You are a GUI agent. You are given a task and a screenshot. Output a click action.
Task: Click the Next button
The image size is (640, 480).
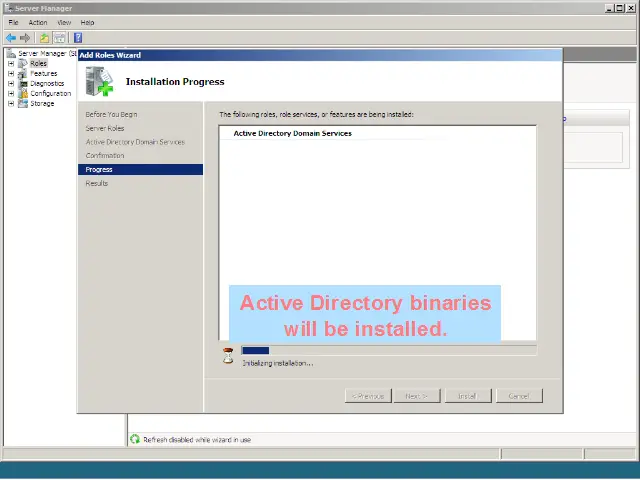(x=417, y=396)
